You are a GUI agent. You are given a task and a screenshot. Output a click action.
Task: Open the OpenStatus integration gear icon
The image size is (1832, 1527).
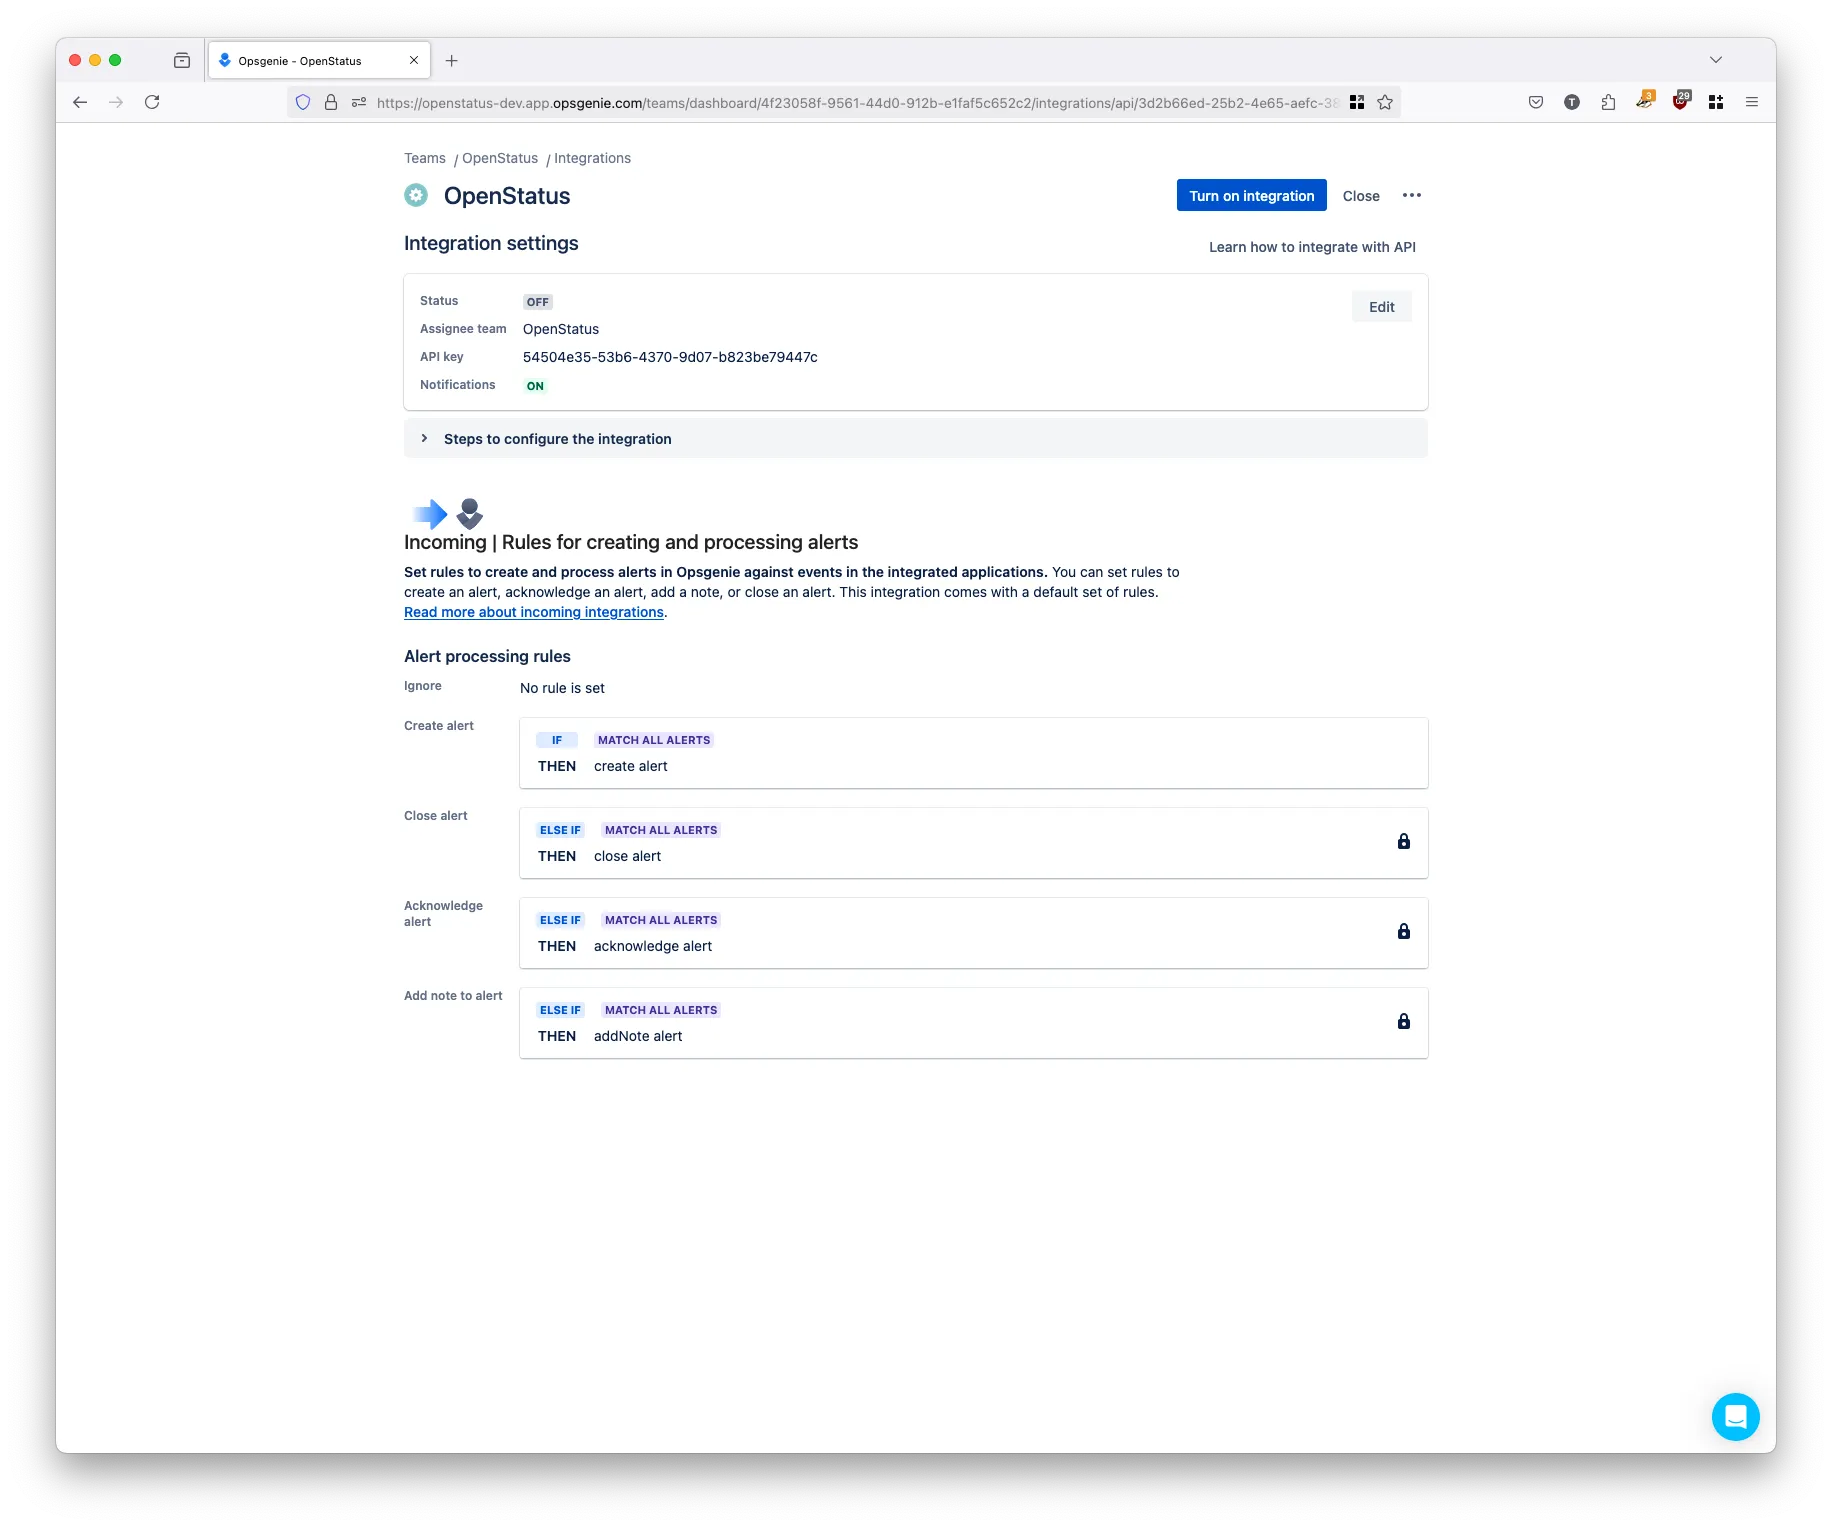coord(415,195)
